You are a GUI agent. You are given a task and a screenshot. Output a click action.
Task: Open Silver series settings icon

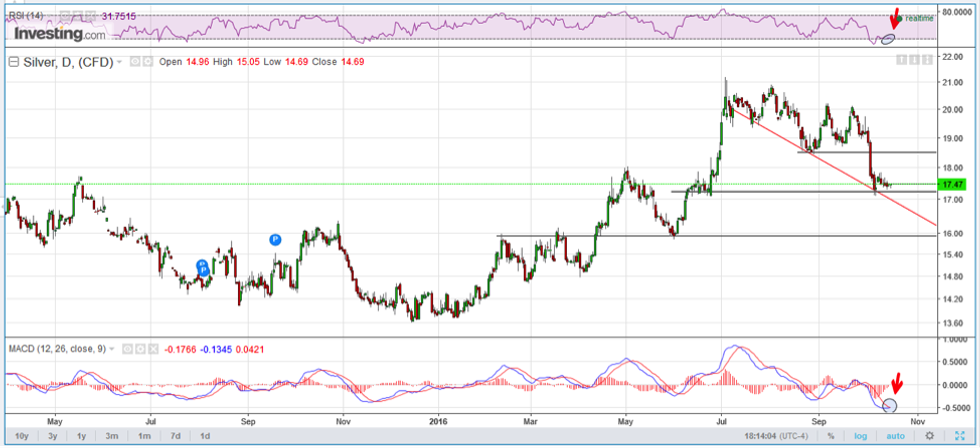pyautogui.click(x=146, y=61)
